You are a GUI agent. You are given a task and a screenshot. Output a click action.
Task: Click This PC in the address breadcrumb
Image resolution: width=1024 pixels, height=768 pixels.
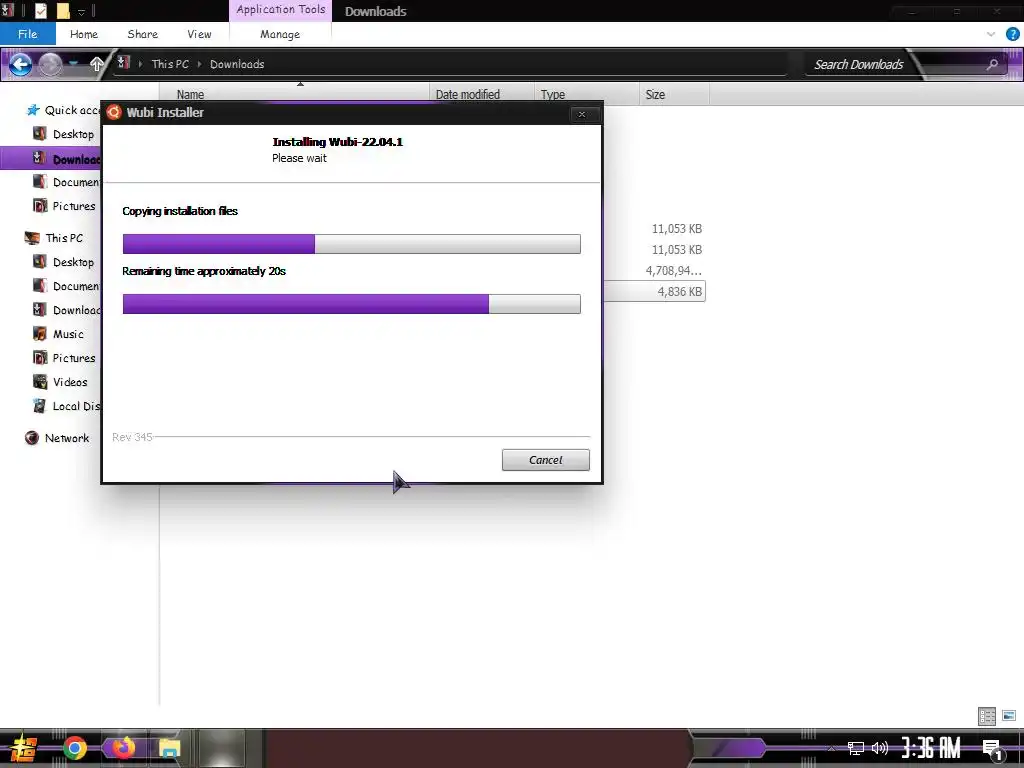(x=170, y=64)
